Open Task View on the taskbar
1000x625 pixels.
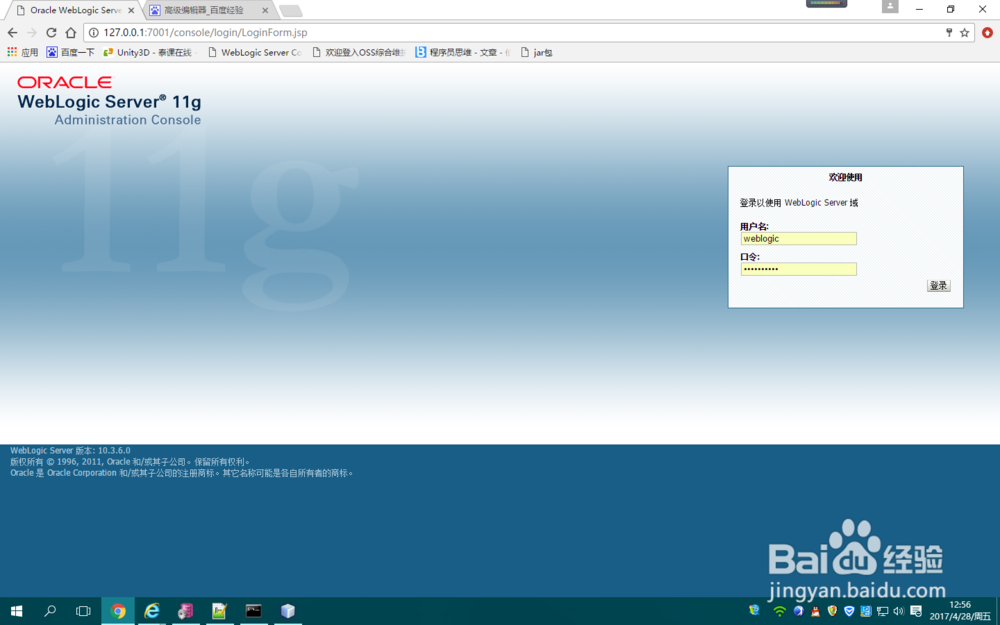pos(83,611)
